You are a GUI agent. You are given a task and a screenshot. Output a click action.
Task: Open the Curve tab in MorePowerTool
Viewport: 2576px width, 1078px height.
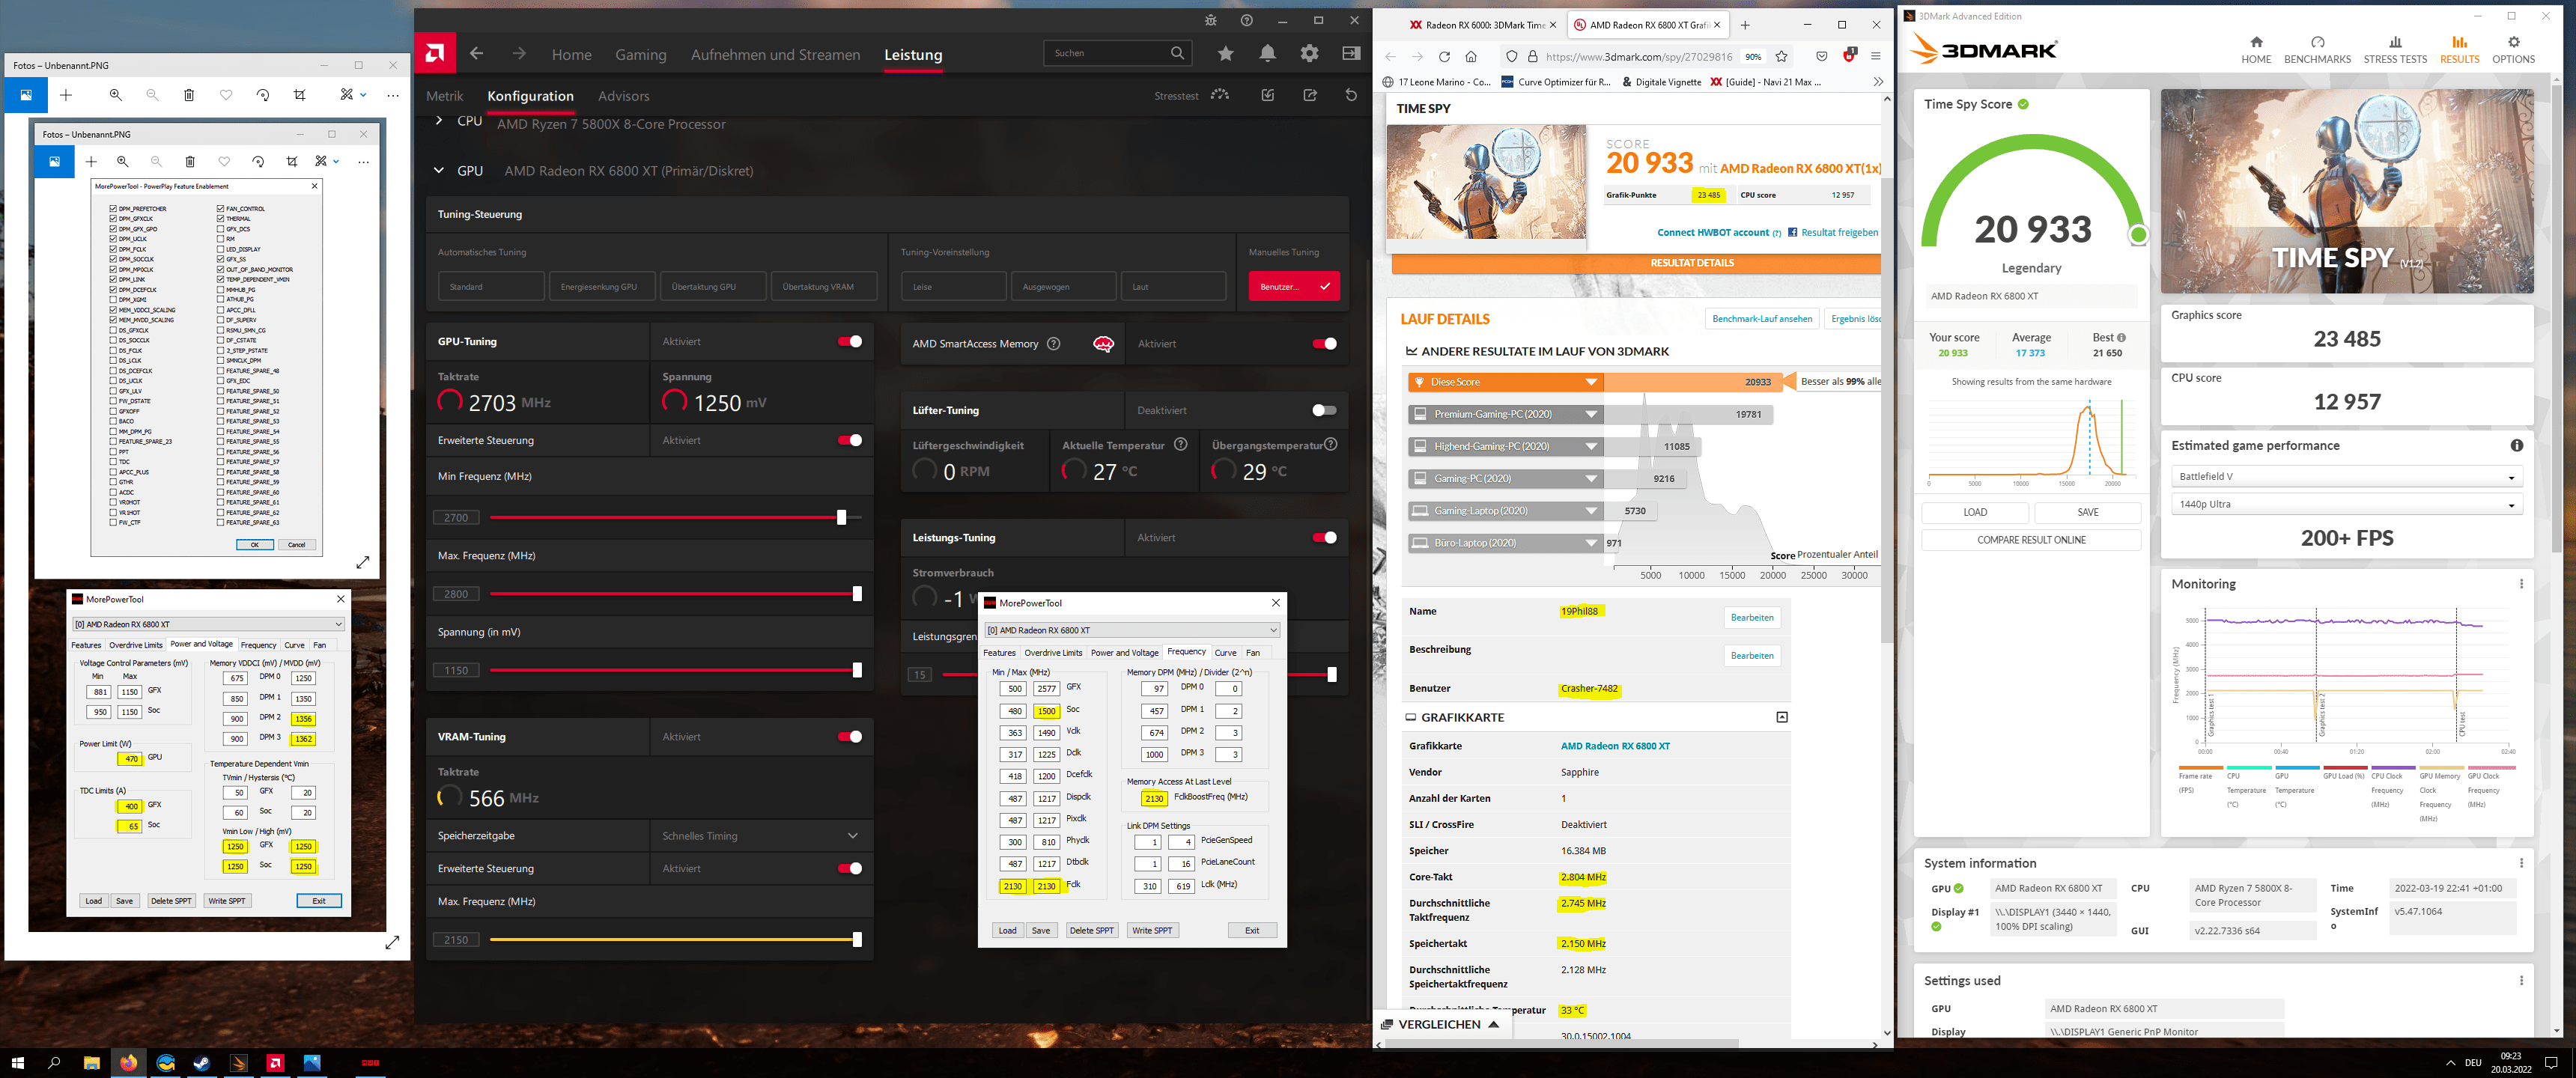pyautogui.click(x=1225, y=653)
